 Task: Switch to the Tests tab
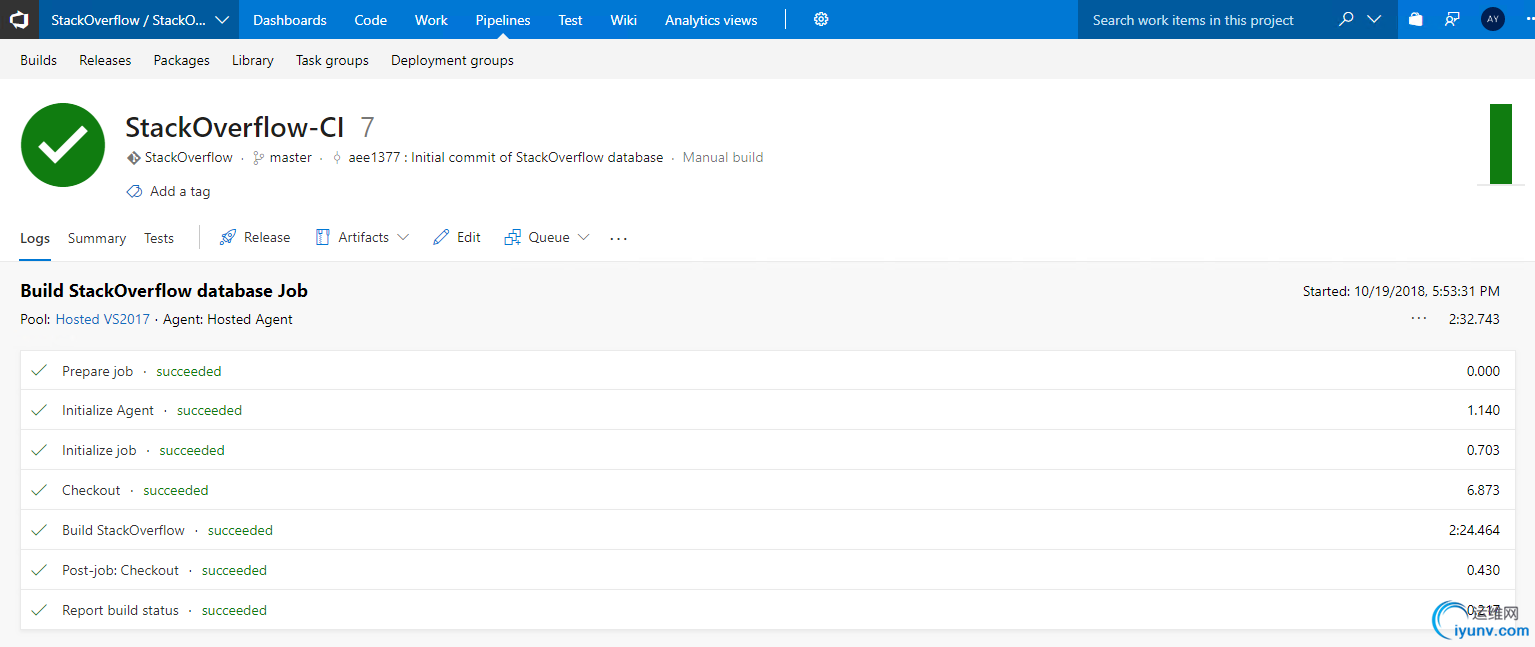[x=159, y=238]
